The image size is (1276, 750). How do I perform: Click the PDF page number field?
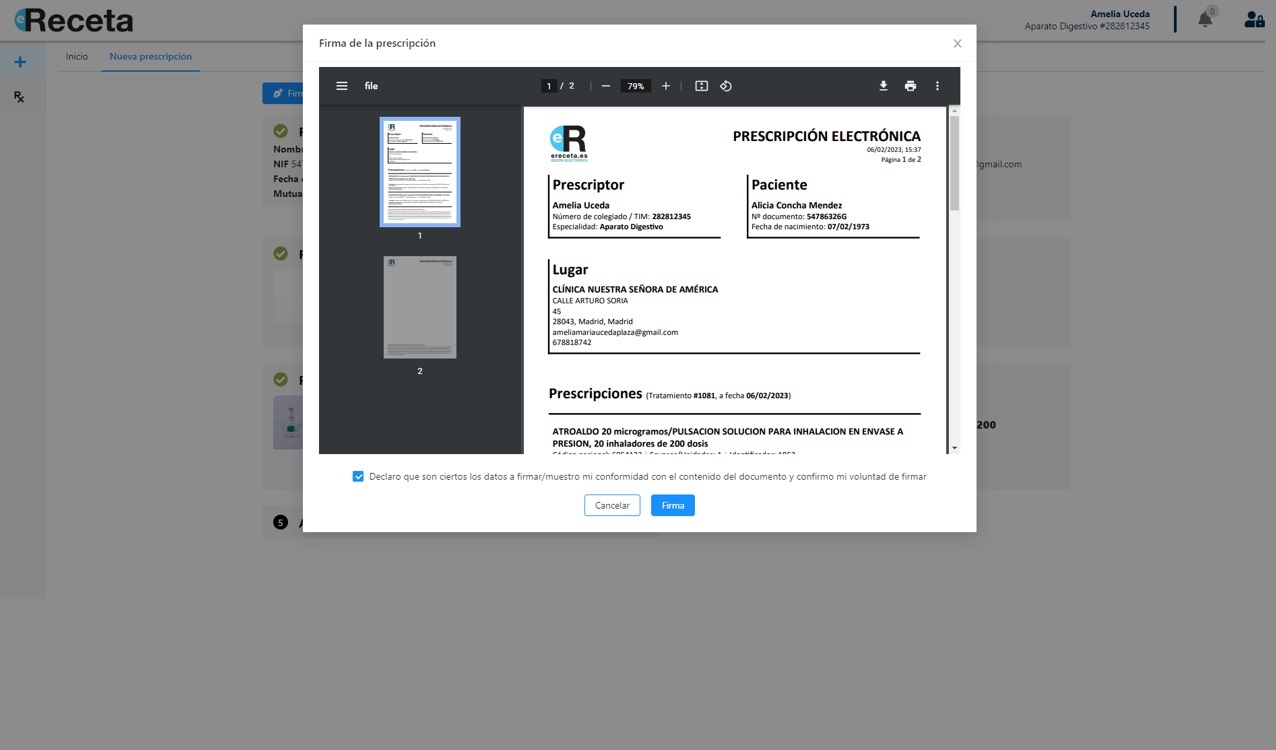click(x=549, y=86)
